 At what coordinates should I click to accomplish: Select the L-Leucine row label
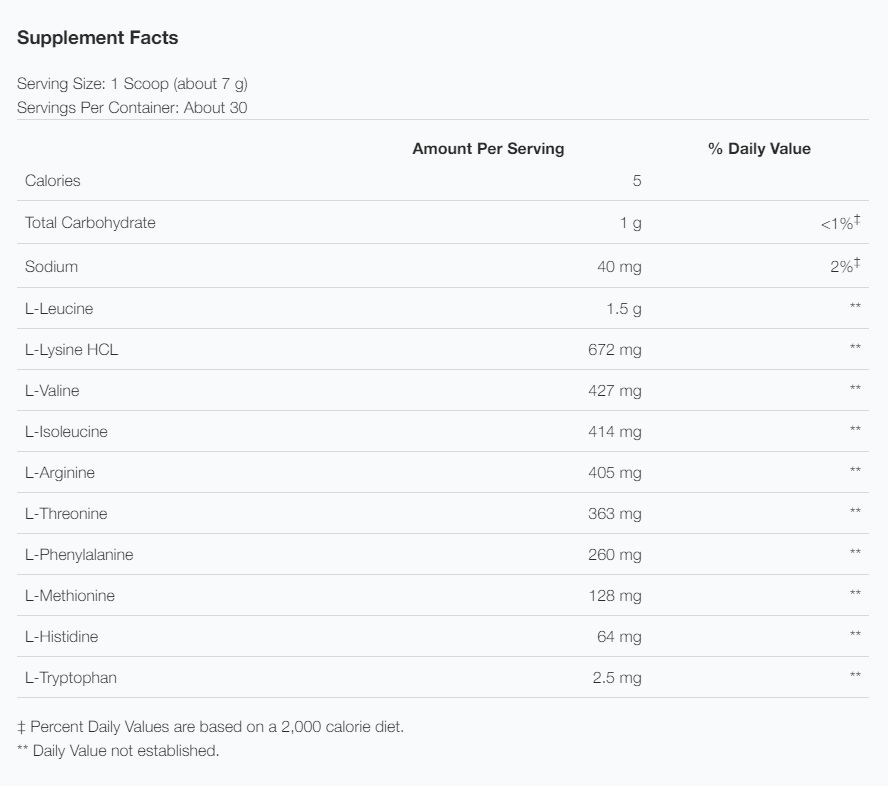tap(59, 309)
